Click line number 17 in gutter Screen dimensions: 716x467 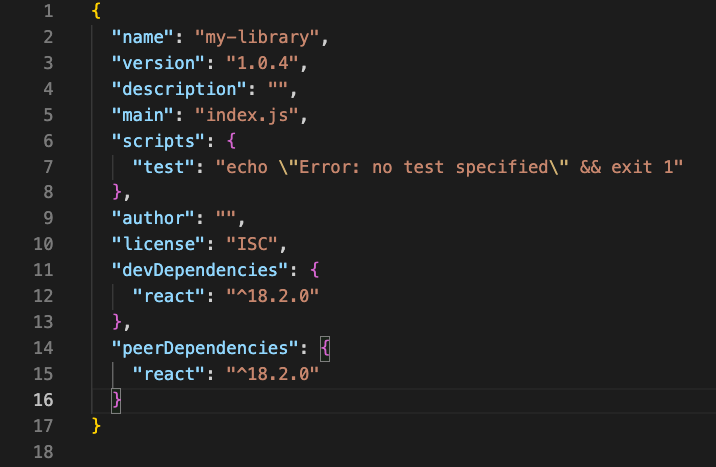(x=43, y=426)
